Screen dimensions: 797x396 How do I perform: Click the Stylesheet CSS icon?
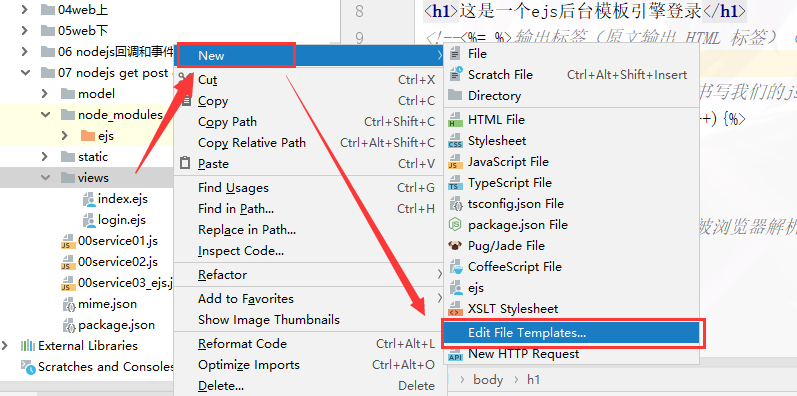click(455, 141)
